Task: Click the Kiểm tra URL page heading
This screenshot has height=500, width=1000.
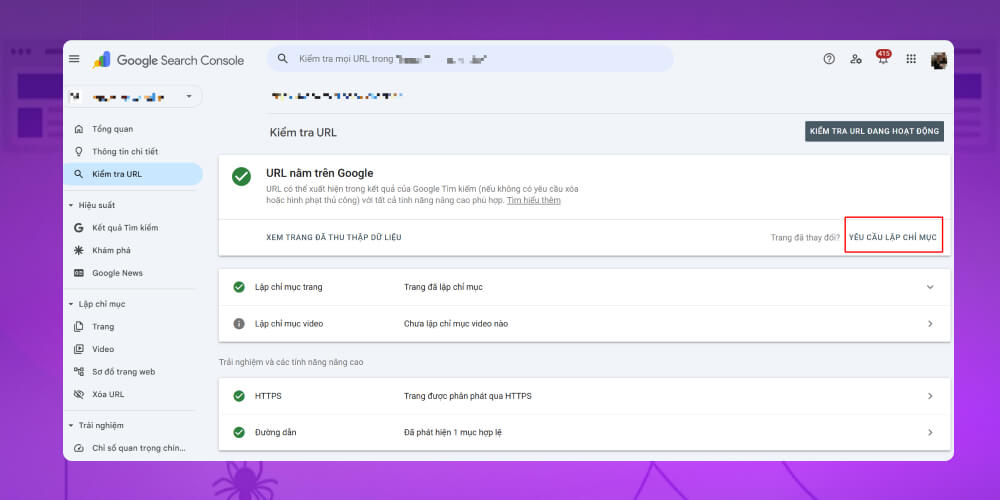Action: (303, 133)
